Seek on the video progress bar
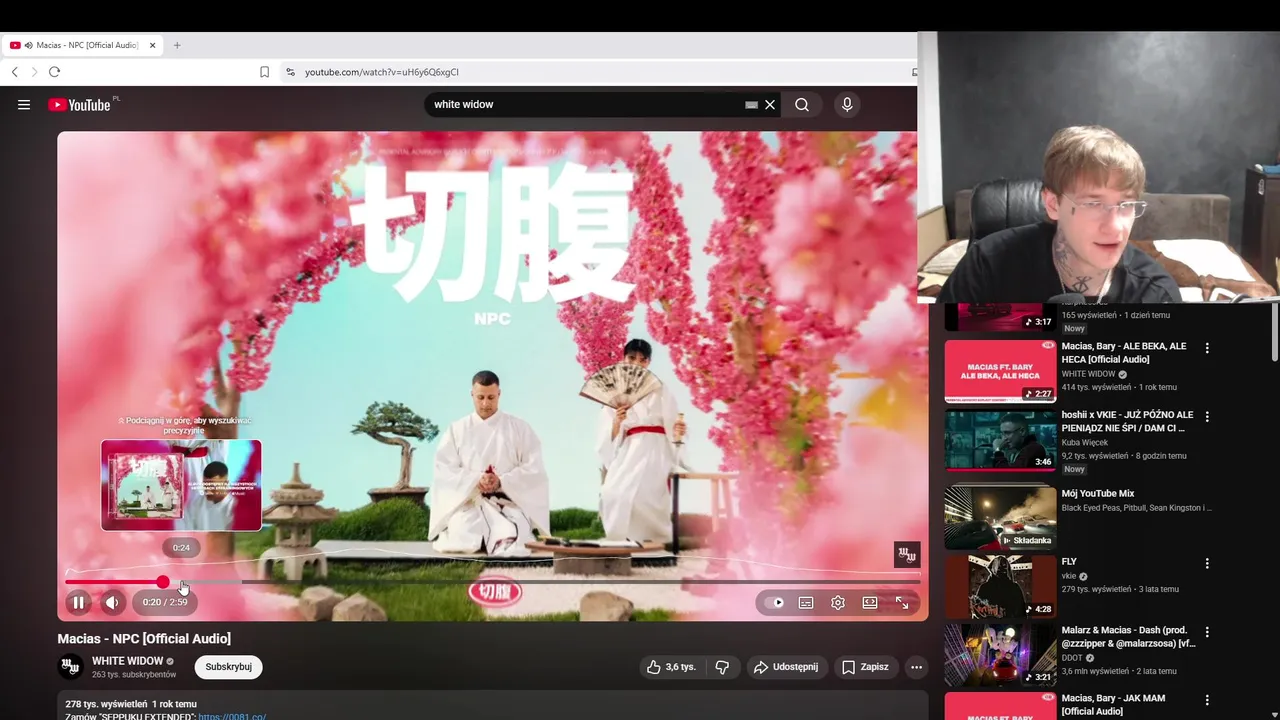The image size is (1280, 720). (492, 582)
